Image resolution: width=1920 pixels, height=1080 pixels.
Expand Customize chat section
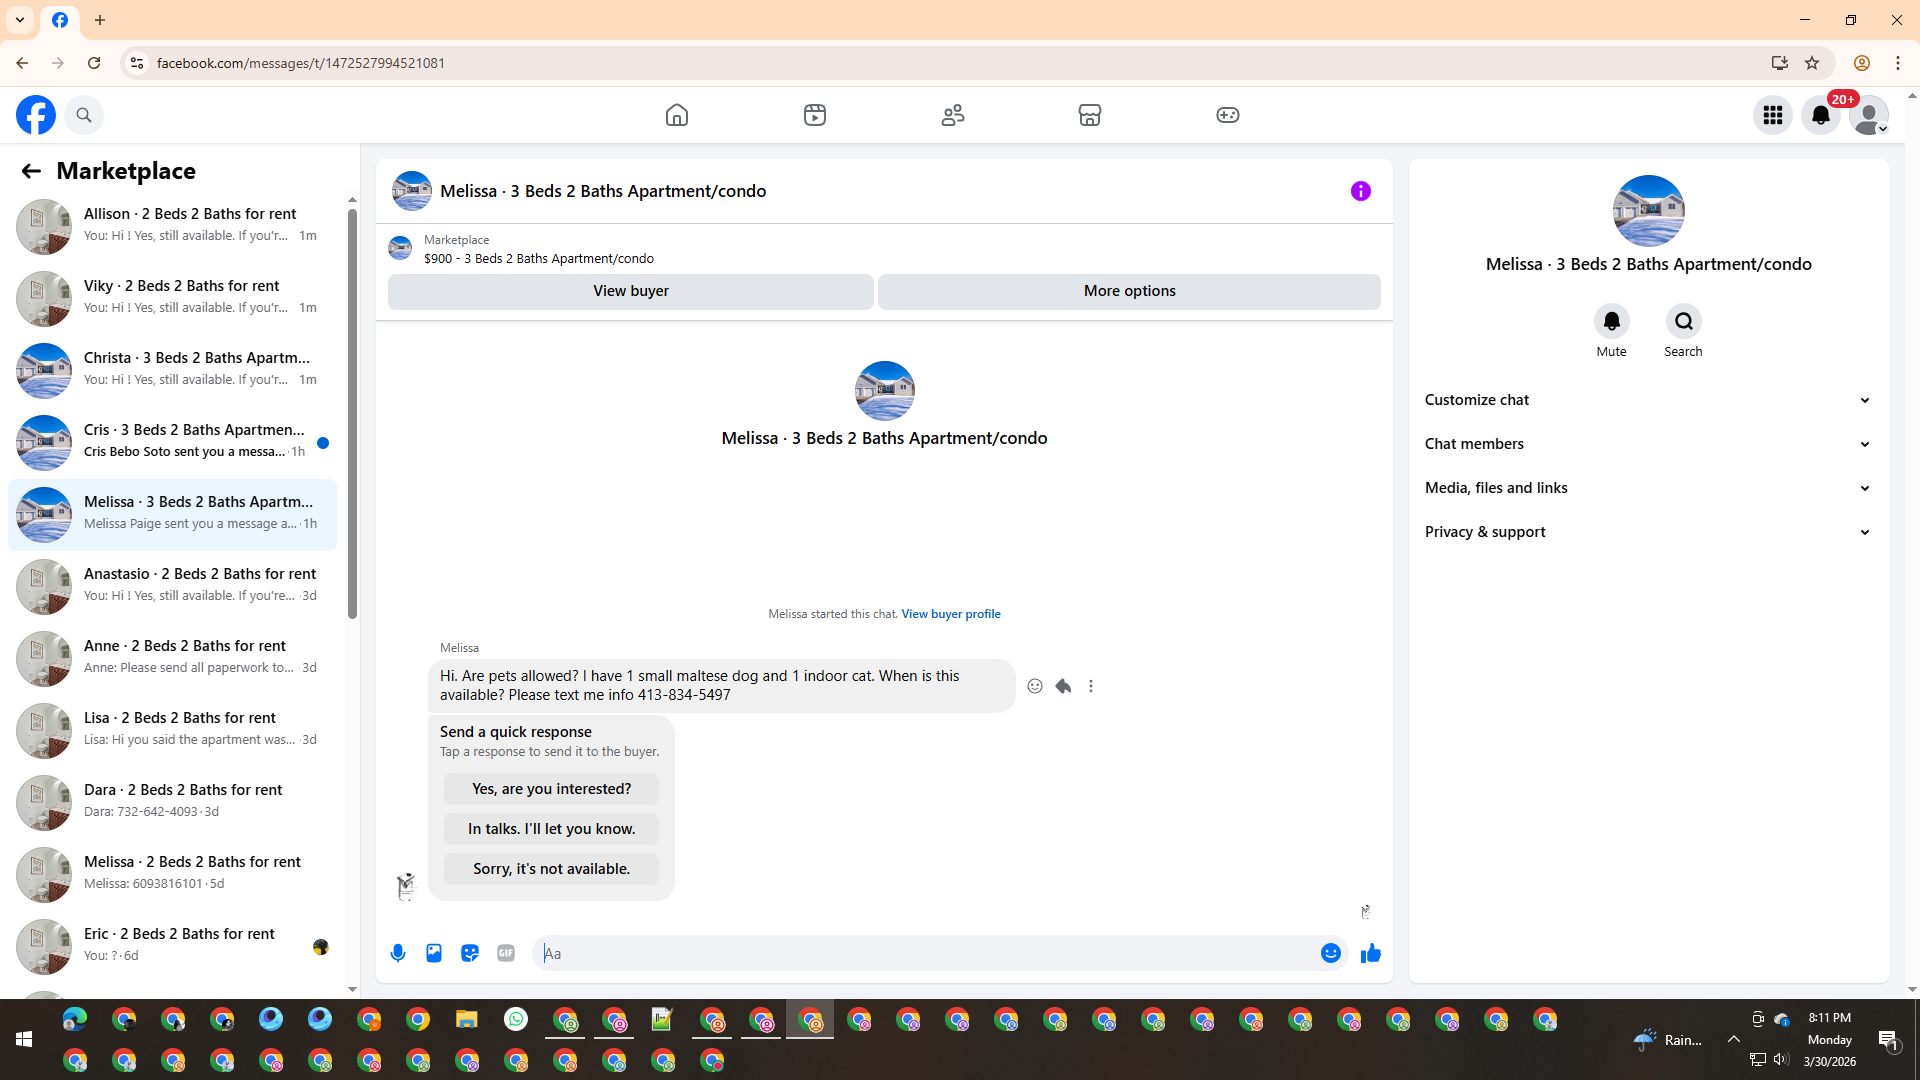[x=1647, y=400]
